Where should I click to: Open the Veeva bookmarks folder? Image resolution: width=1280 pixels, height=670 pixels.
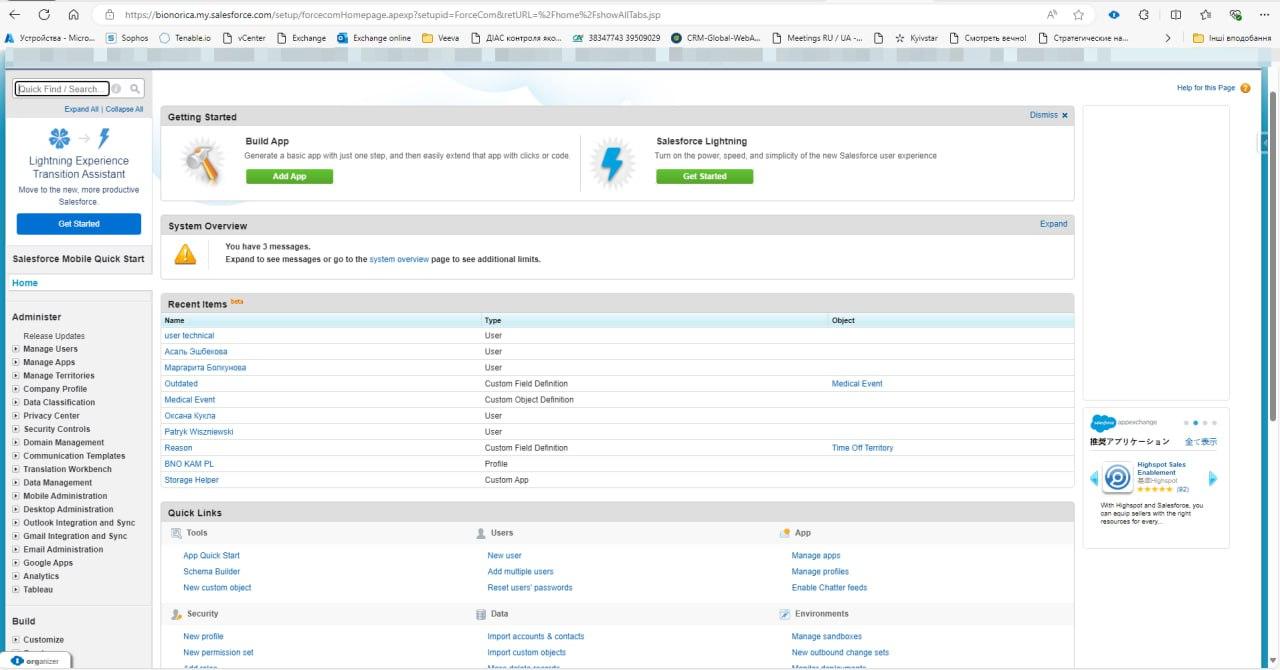(x=440, y=38)
